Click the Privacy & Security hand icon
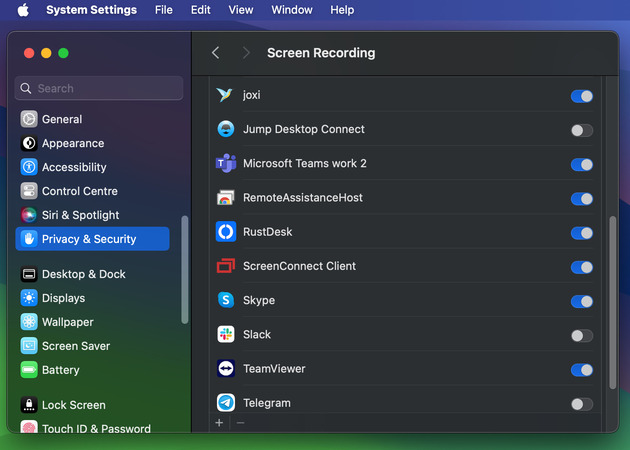This screenshot has width=630, height=450. pyautogui.click(x=29, y=239)
